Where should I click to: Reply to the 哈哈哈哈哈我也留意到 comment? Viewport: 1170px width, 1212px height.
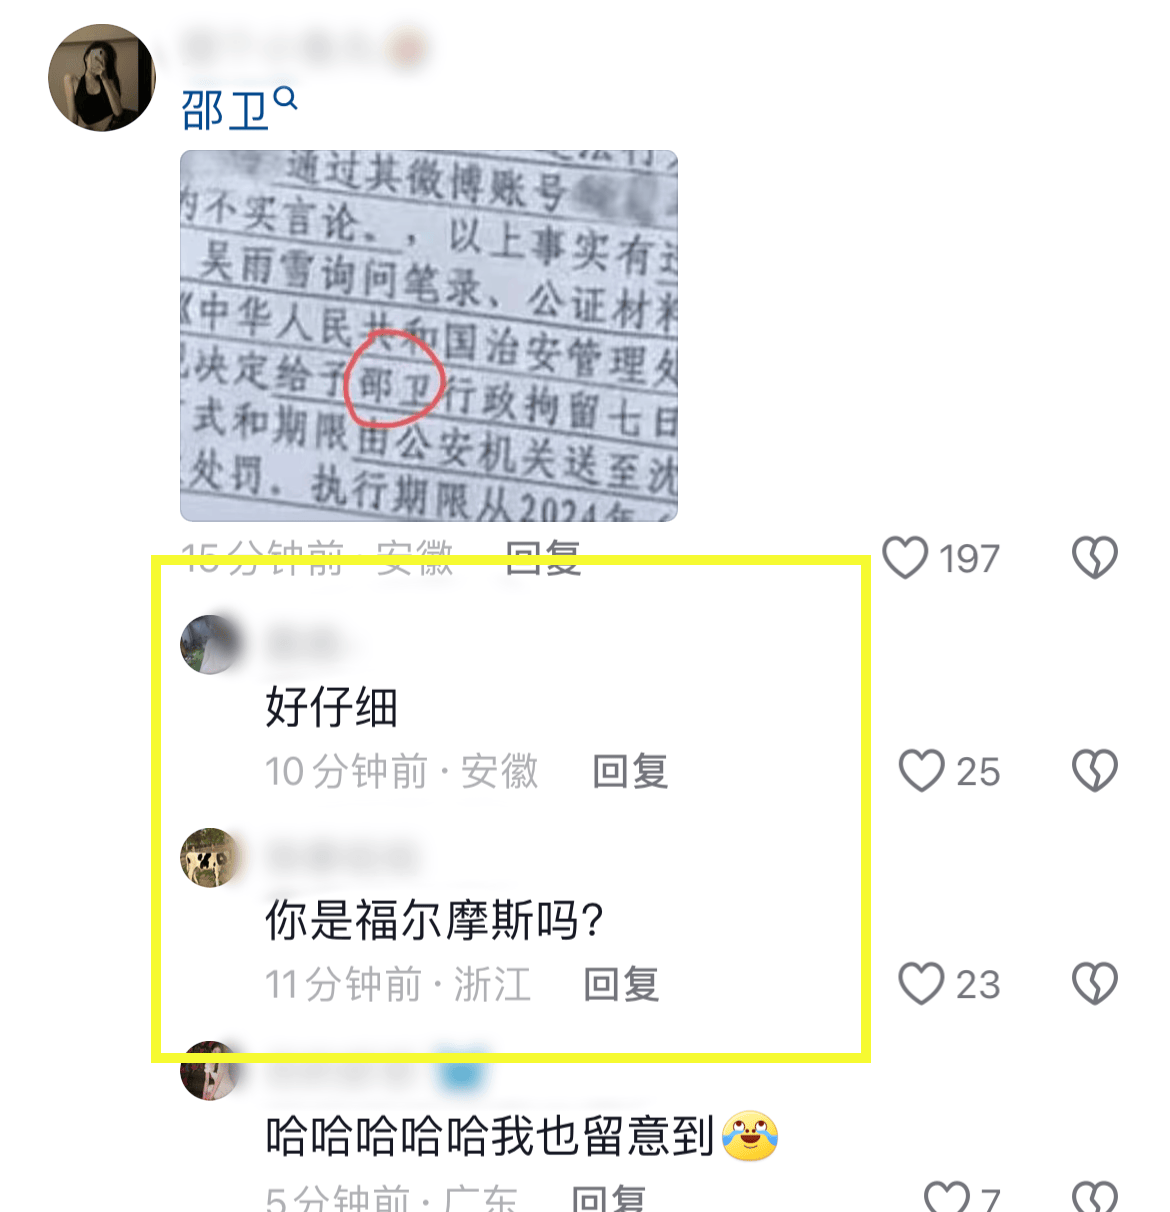coord(608,1197)
